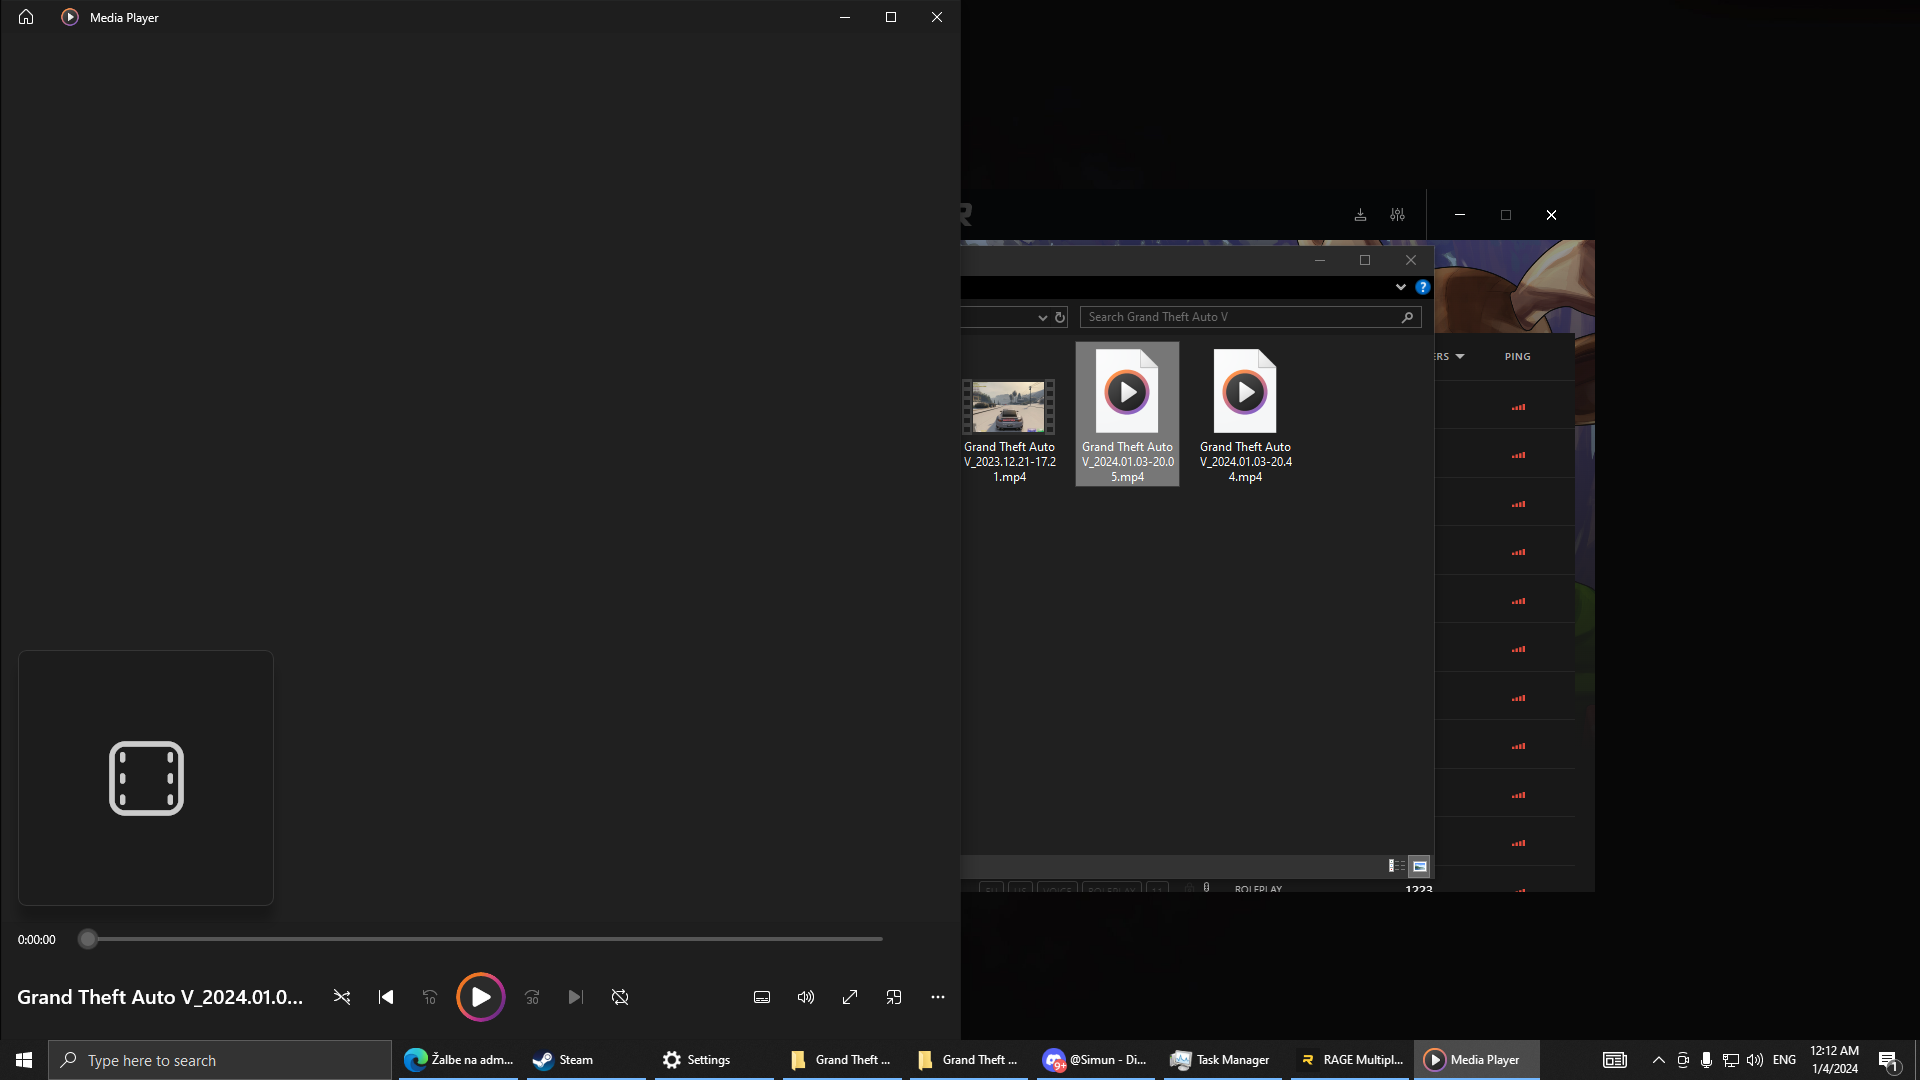This screenshot has height=1080, width=1920.
Task: Show hidden system tray icons
Action: pyautogui.click(x=1659, y=1060)
